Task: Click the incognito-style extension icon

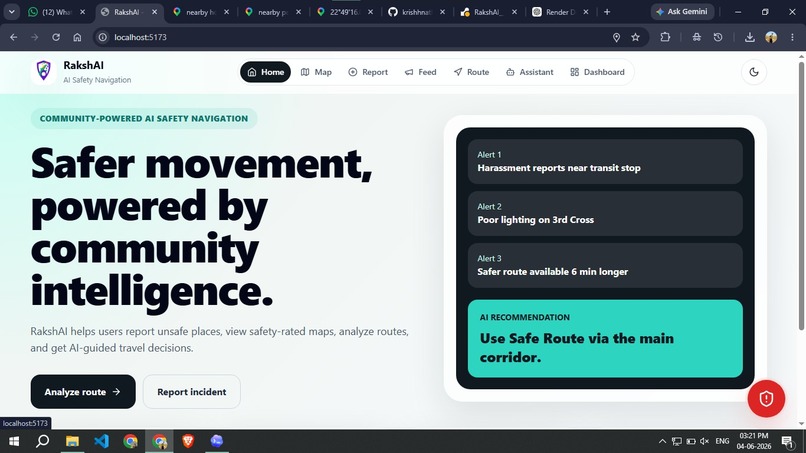Action: [x=697, y=37]
